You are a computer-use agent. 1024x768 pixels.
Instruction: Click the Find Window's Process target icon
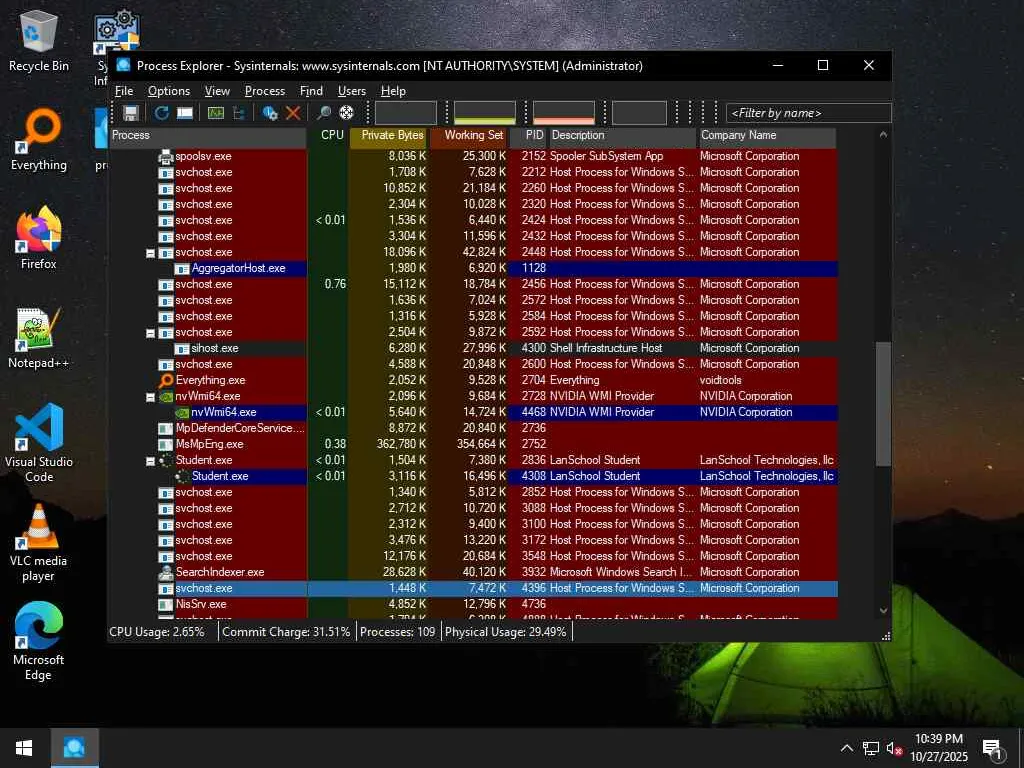(x=347, y=113)
